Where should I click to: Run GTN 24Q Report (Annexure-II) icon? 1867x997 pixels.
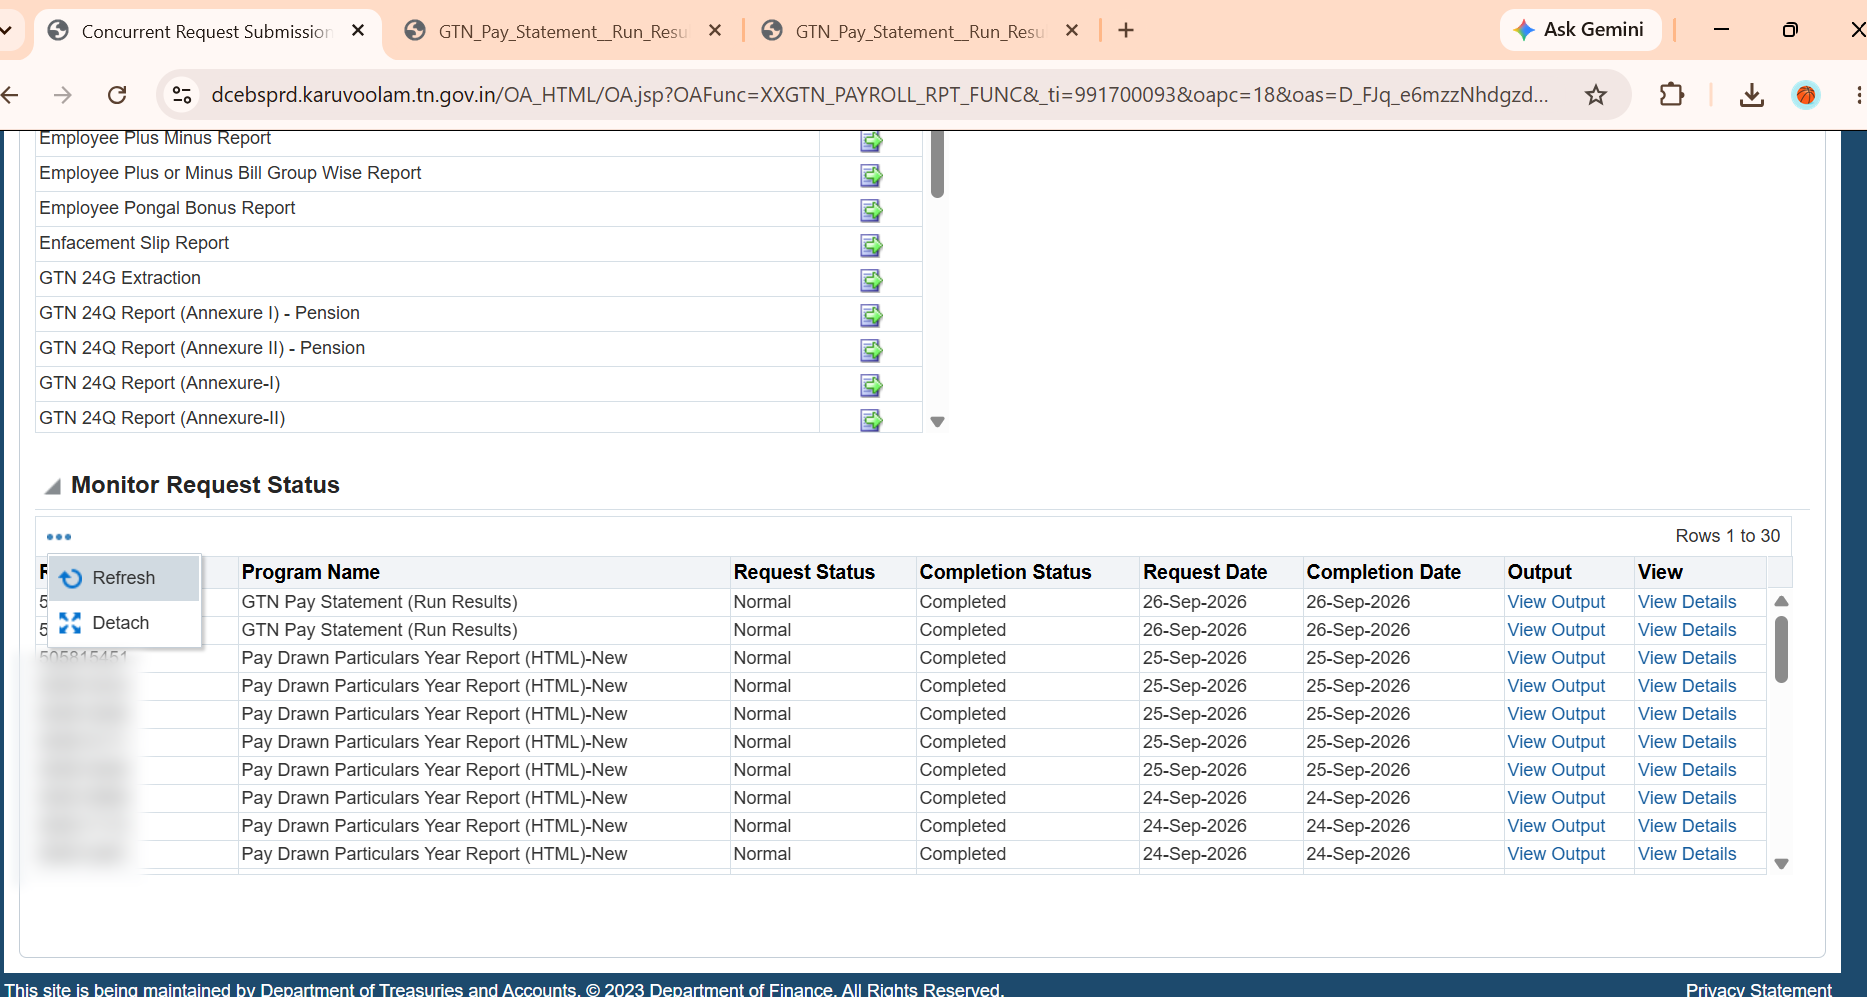tap(871, 420)
